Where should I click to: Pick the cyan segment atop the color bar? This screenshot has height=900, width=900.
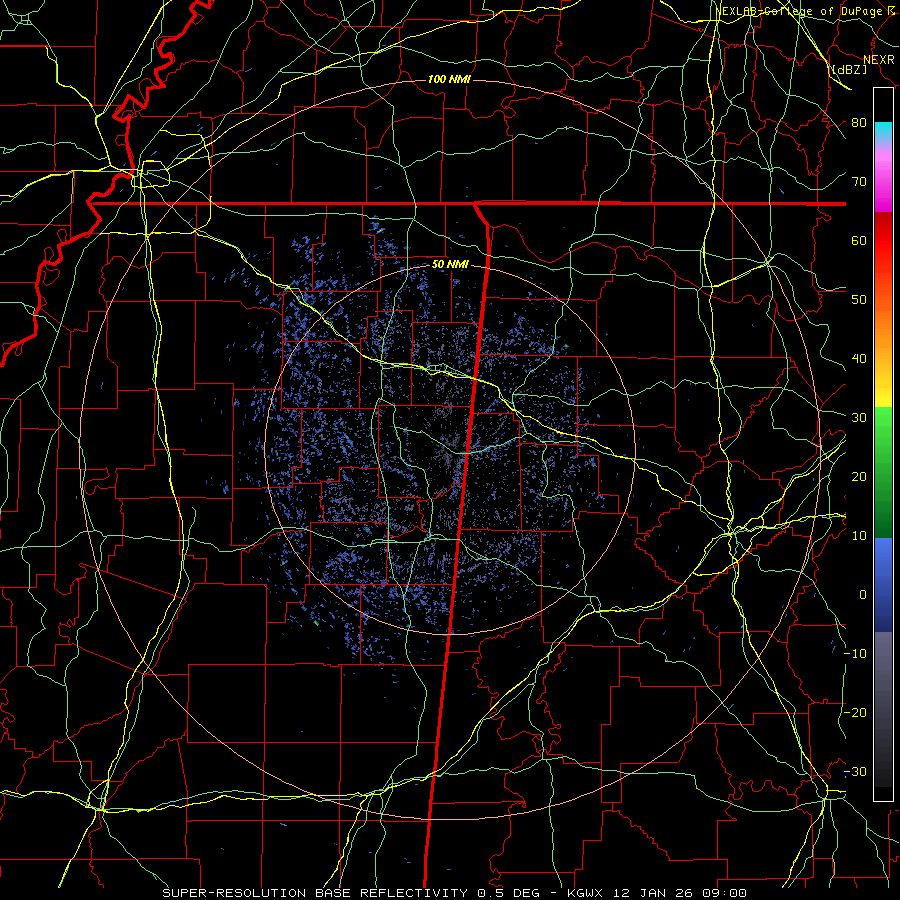point(883,132)
